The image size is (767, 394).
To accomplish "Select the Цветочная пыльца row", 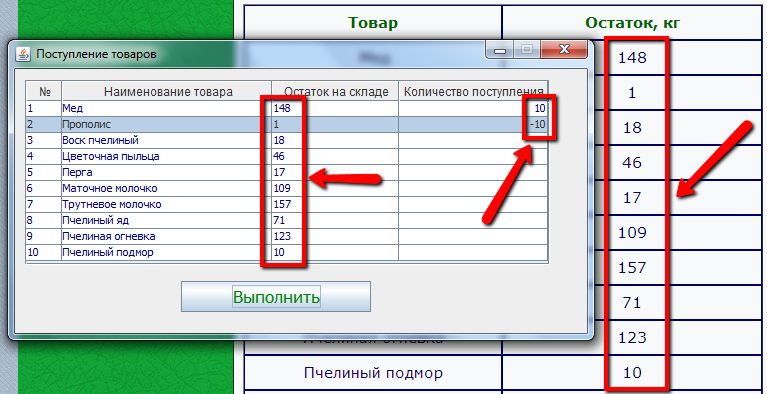I will (287, 157).
